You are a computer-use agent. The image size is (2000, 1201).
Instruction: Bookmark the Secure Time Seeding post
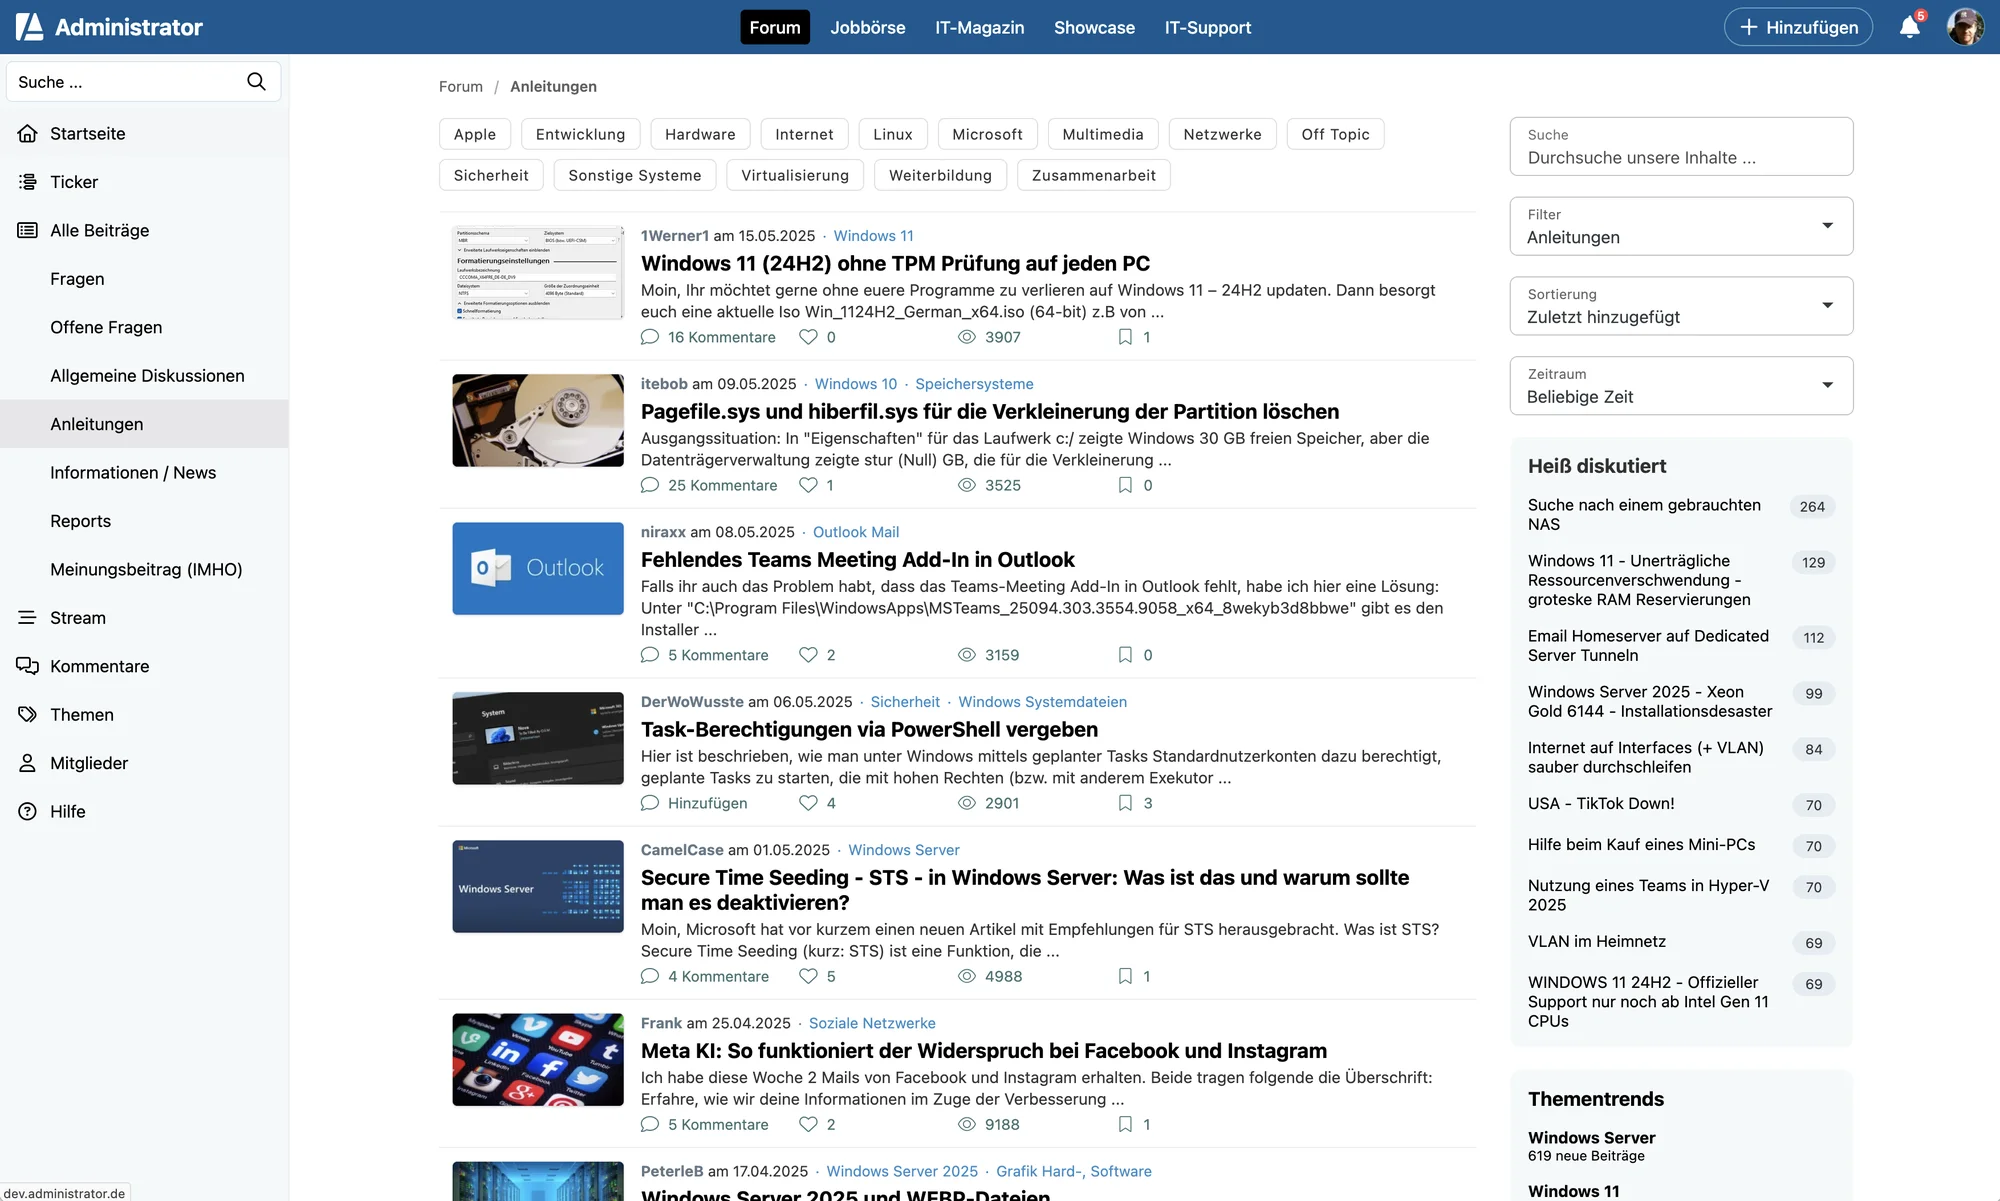coord(1125,976)
